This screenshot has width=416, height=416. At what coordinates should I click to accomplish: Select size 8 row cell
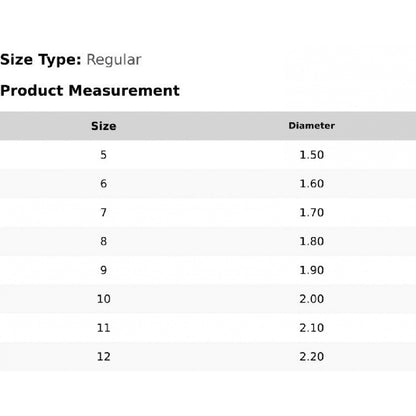click(104, 241)
